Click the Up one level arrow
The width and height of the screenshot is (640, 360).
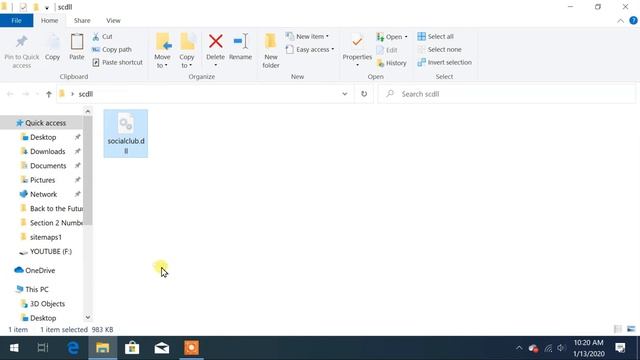(x=49, y=94)
